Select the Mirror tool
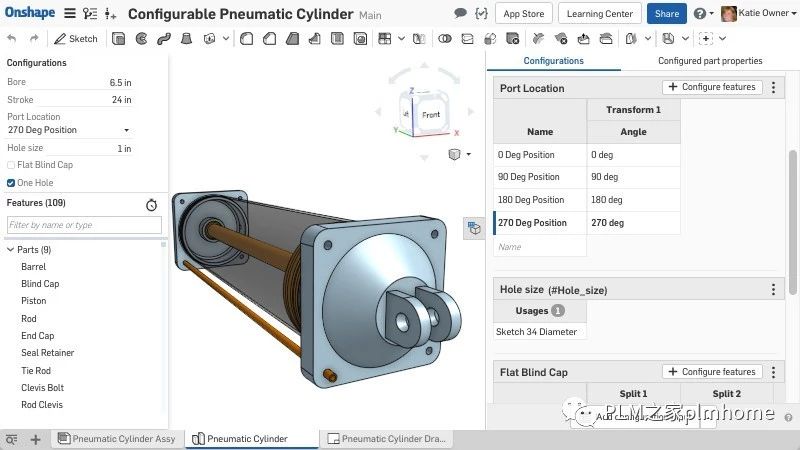 pyautogui.click(x=419, y=39)
